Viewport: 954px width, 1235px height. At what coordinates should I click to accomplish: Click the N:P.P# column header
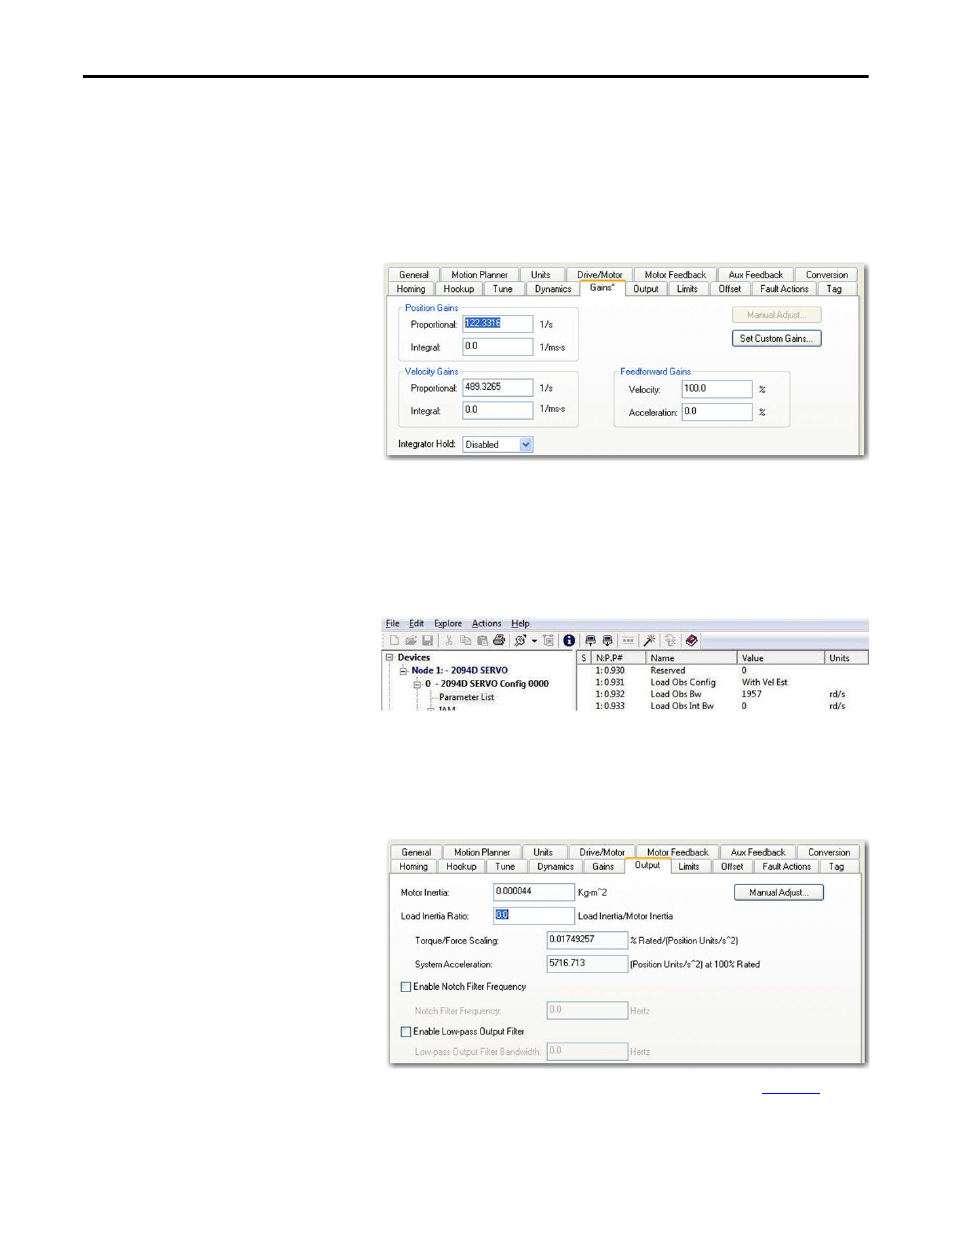tap(619, 658)
